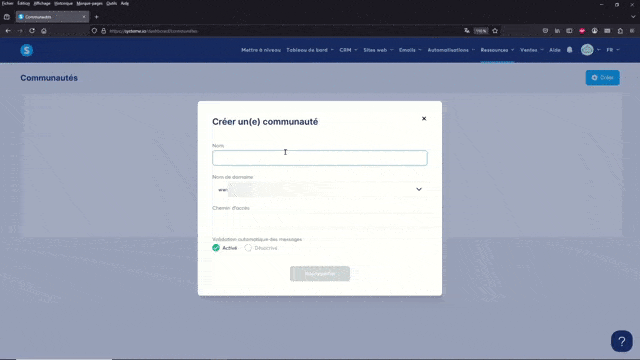The width and height of the screenshot is (640, 360).
Task: Open the Marque-pages menu
Action: tap(89, 3)
